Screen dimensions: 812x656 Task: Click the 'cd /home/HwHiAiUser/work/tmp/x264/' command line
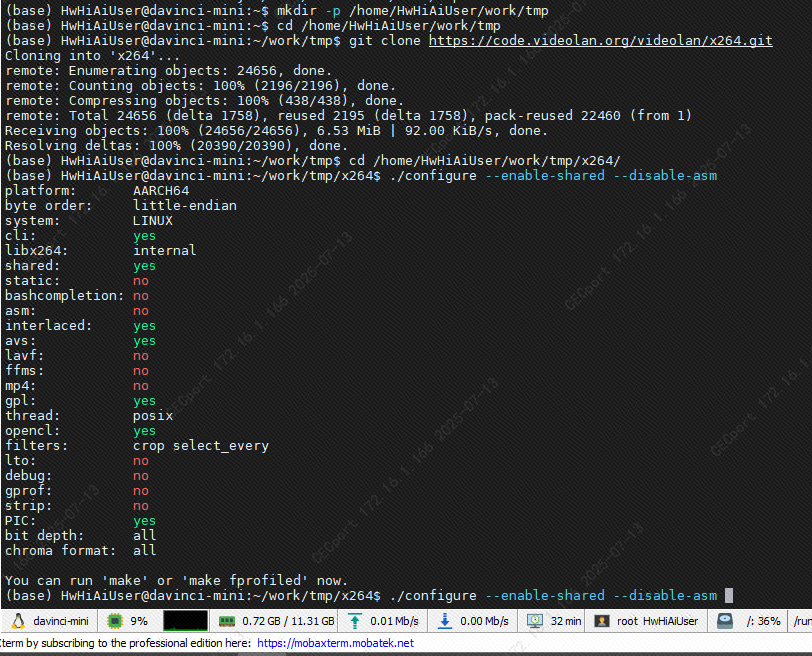313,161
